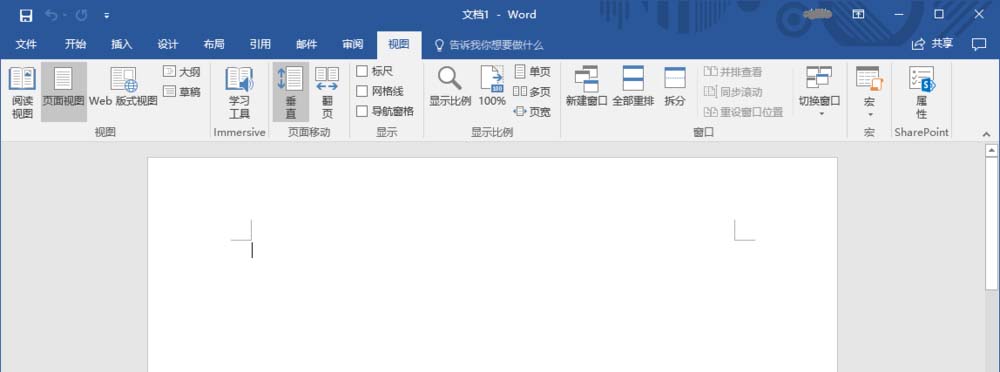This screenshot has height=372, width=1000.
Task: Click View Side by Side (并排查看)
Action: (733, 71)
